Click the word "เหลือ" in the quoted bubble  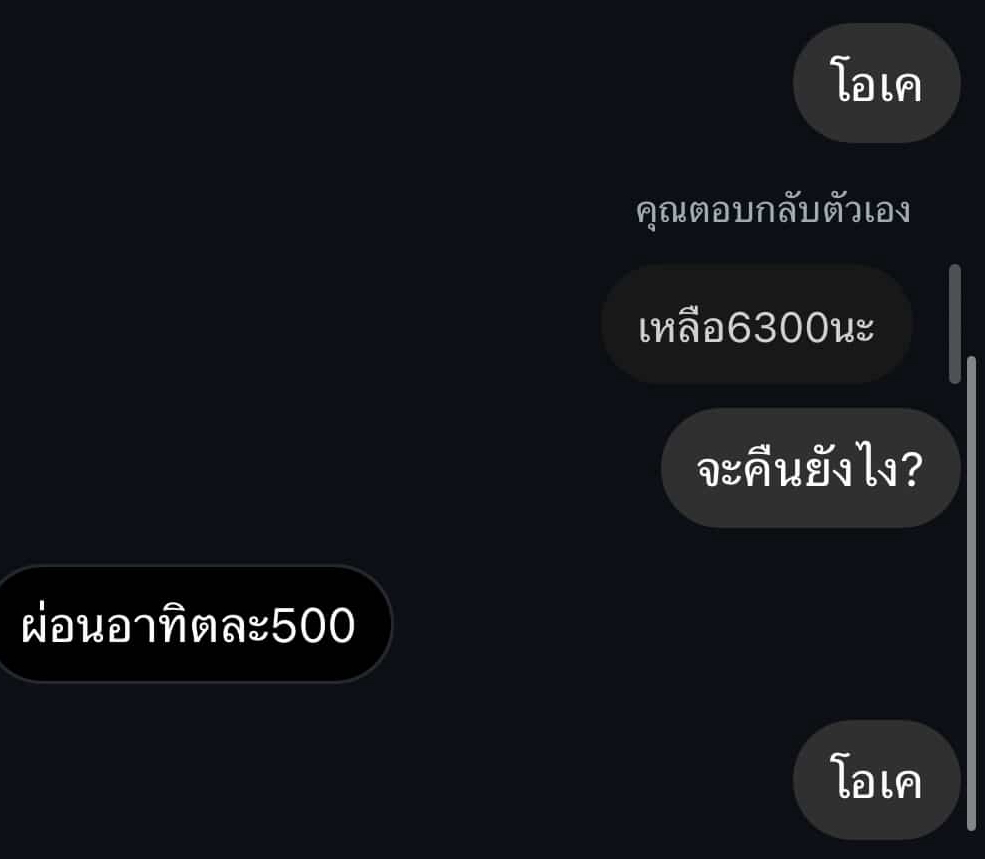pos(682,327)
